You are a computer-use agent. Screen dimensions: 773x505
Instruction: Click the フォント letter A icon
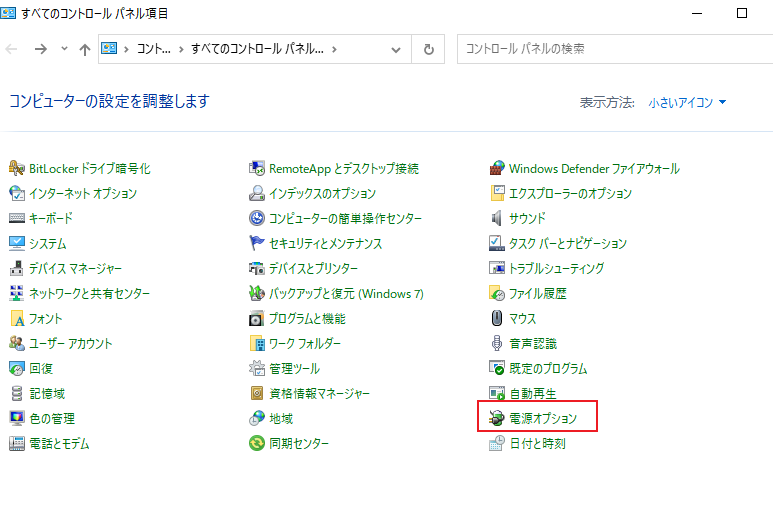[x=17, y=319]
